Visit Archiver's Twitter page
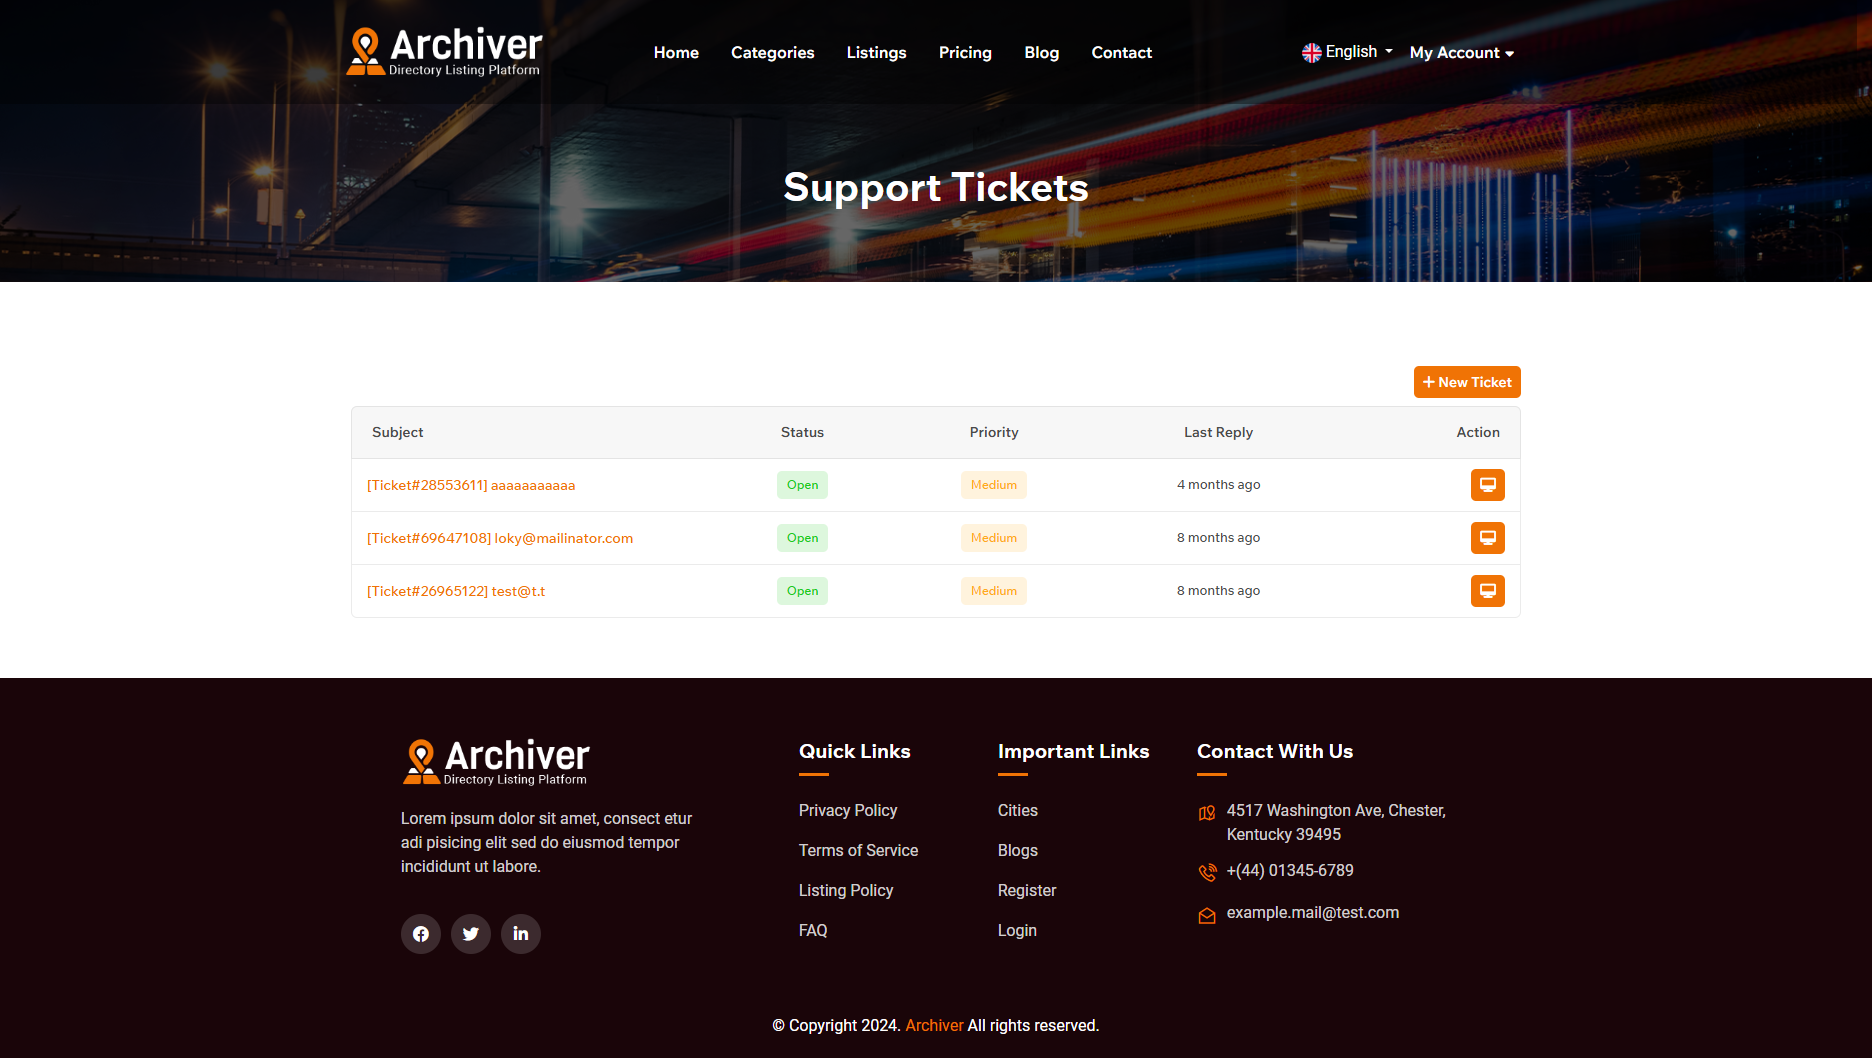The image size is (1872, 1058). pyautogui.click(x=470, y=933)
